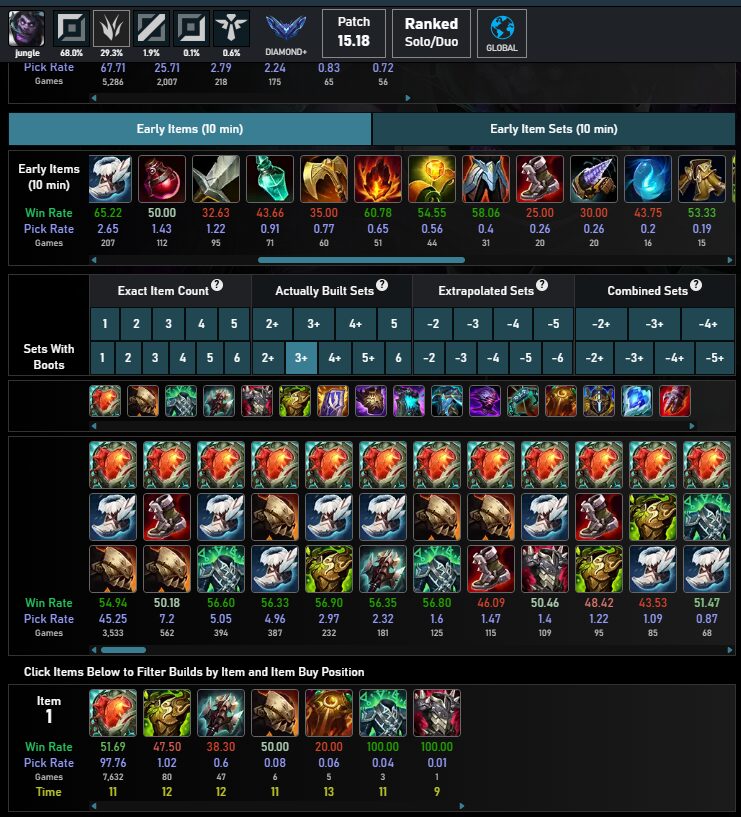Image resolution: width=741 pixels, height=817 pixels.
Task: Click the red potion early item icon
Action: coord(162,179)
